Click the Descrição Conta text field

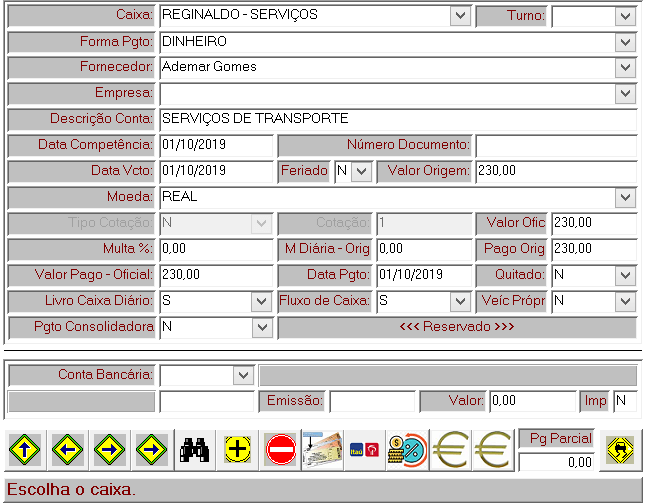[x=398, y=119]
